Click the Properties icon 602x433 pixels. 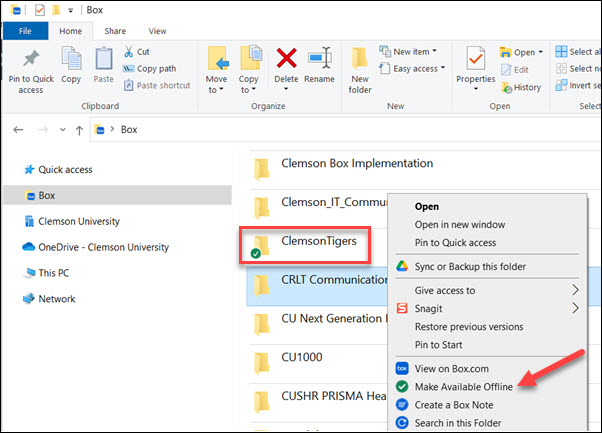[x=476, y=58]
